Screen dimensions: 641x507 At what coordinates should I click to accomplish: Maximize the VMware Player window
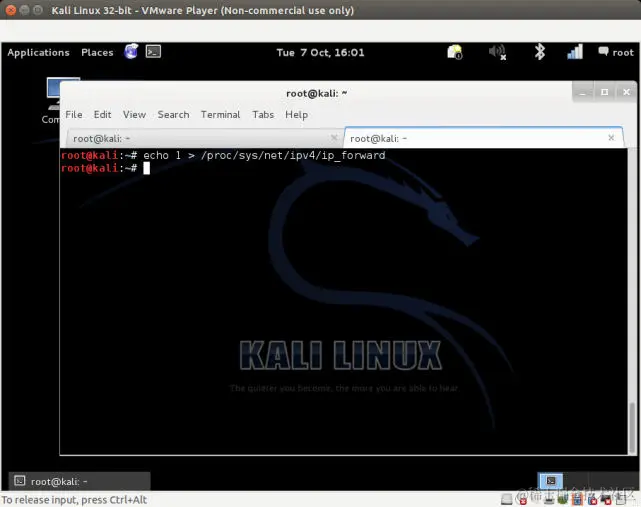pyautogui.click(x=38, y=10)
